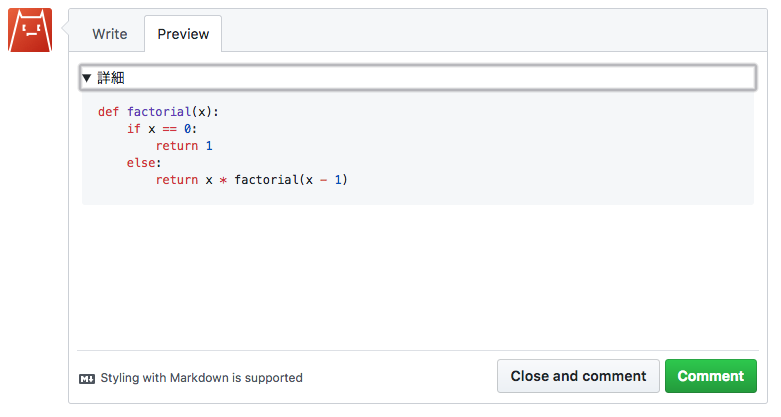Click "factorial" in the def line
Viewport: 781px width, 417px height.
pos(159,112)
